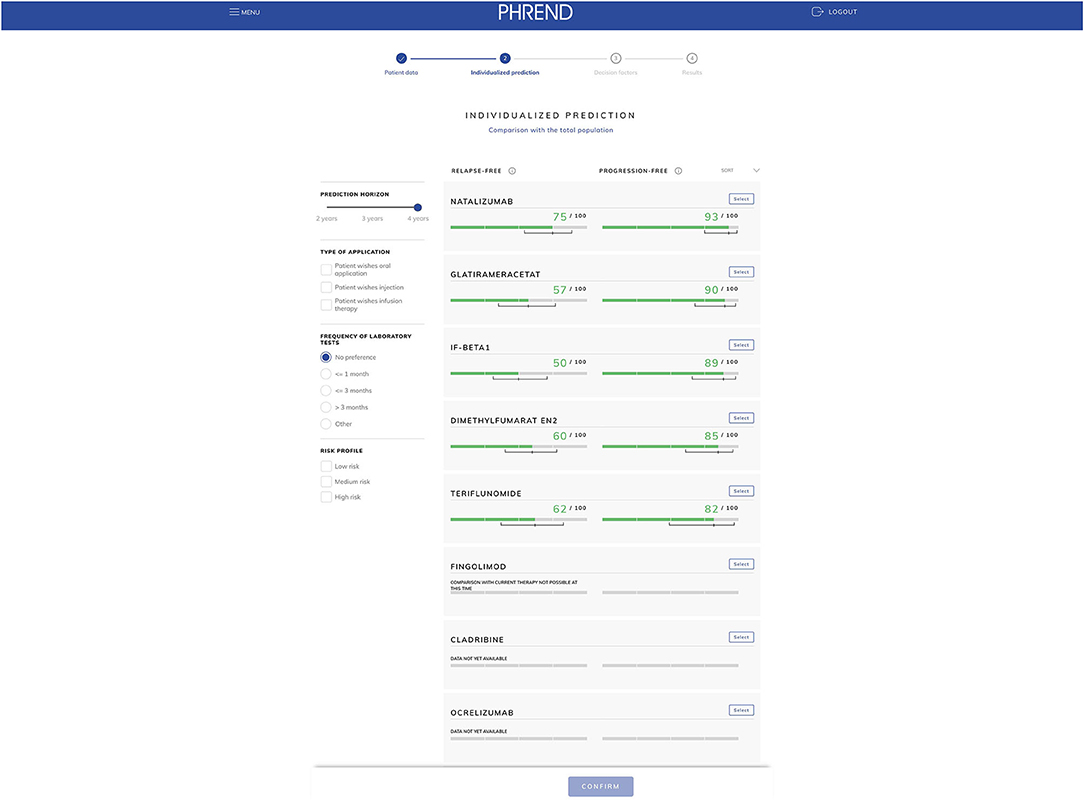Select Glatirameracetat therapy
The image size is (1084, 807).
click(741, 272)
